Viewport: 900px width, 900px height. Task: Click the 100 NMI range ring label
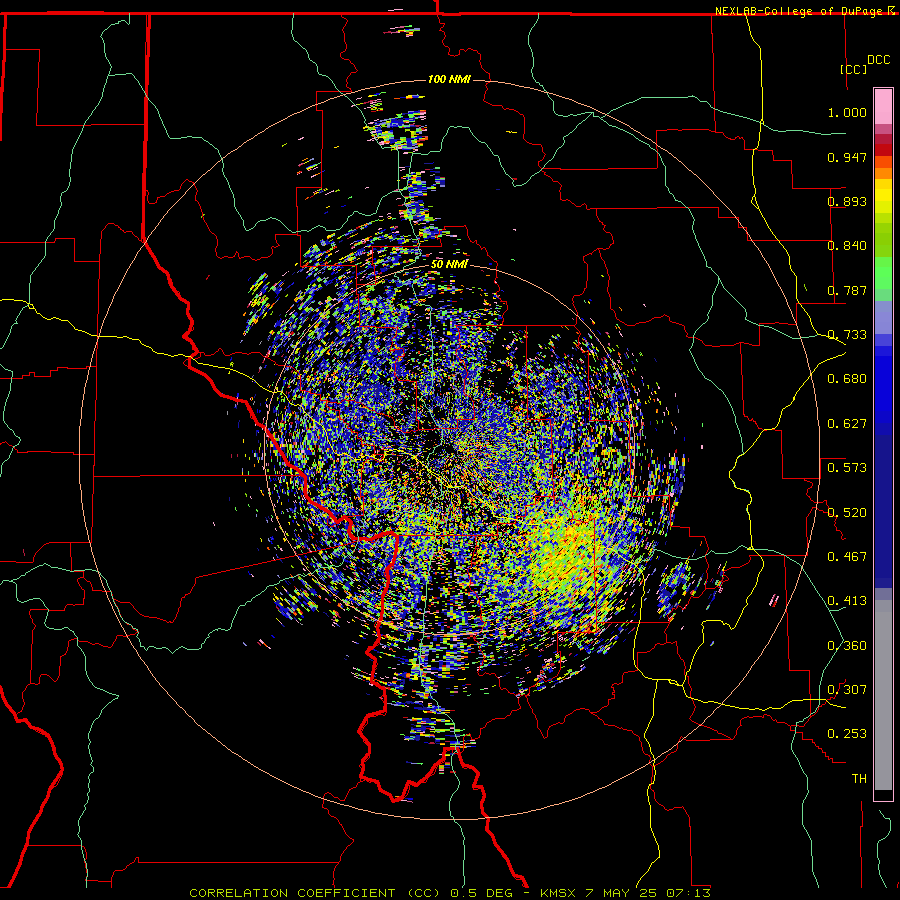pyautogui.click(x=449, y=79)
